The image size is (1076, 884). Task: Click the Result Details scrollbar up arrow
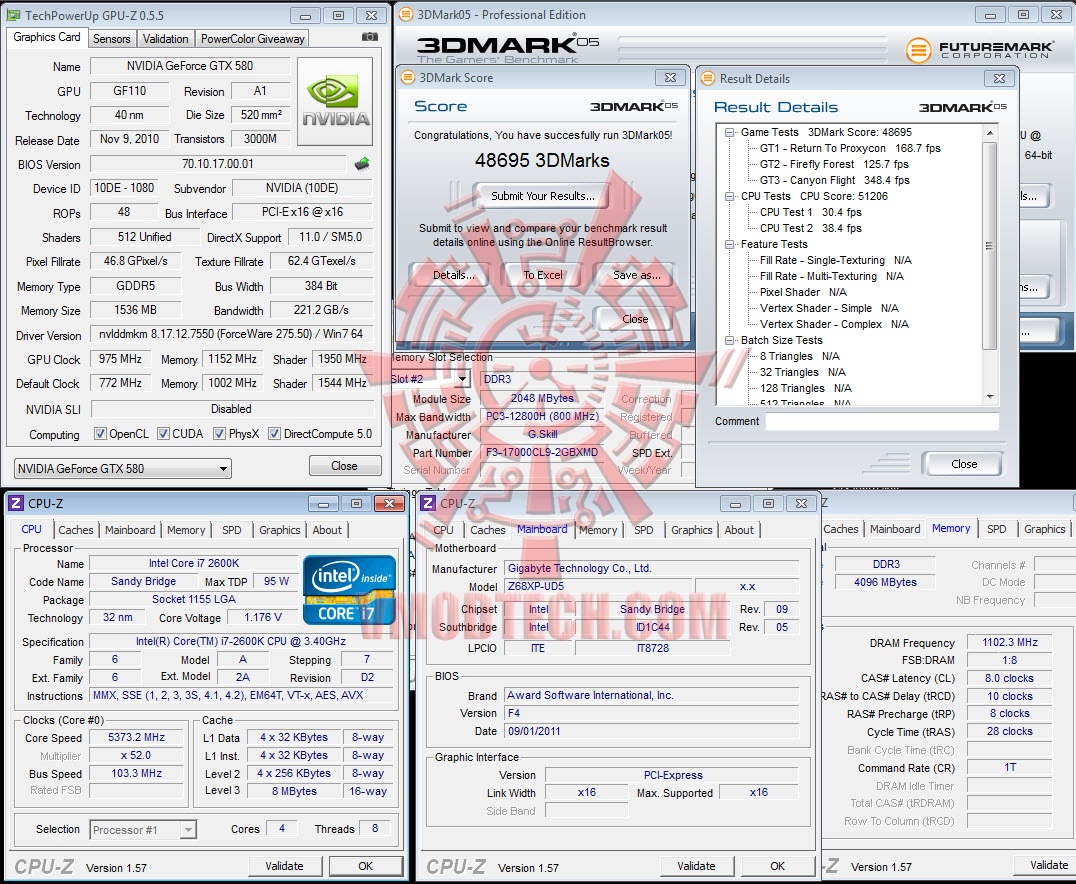coord(990,132)
